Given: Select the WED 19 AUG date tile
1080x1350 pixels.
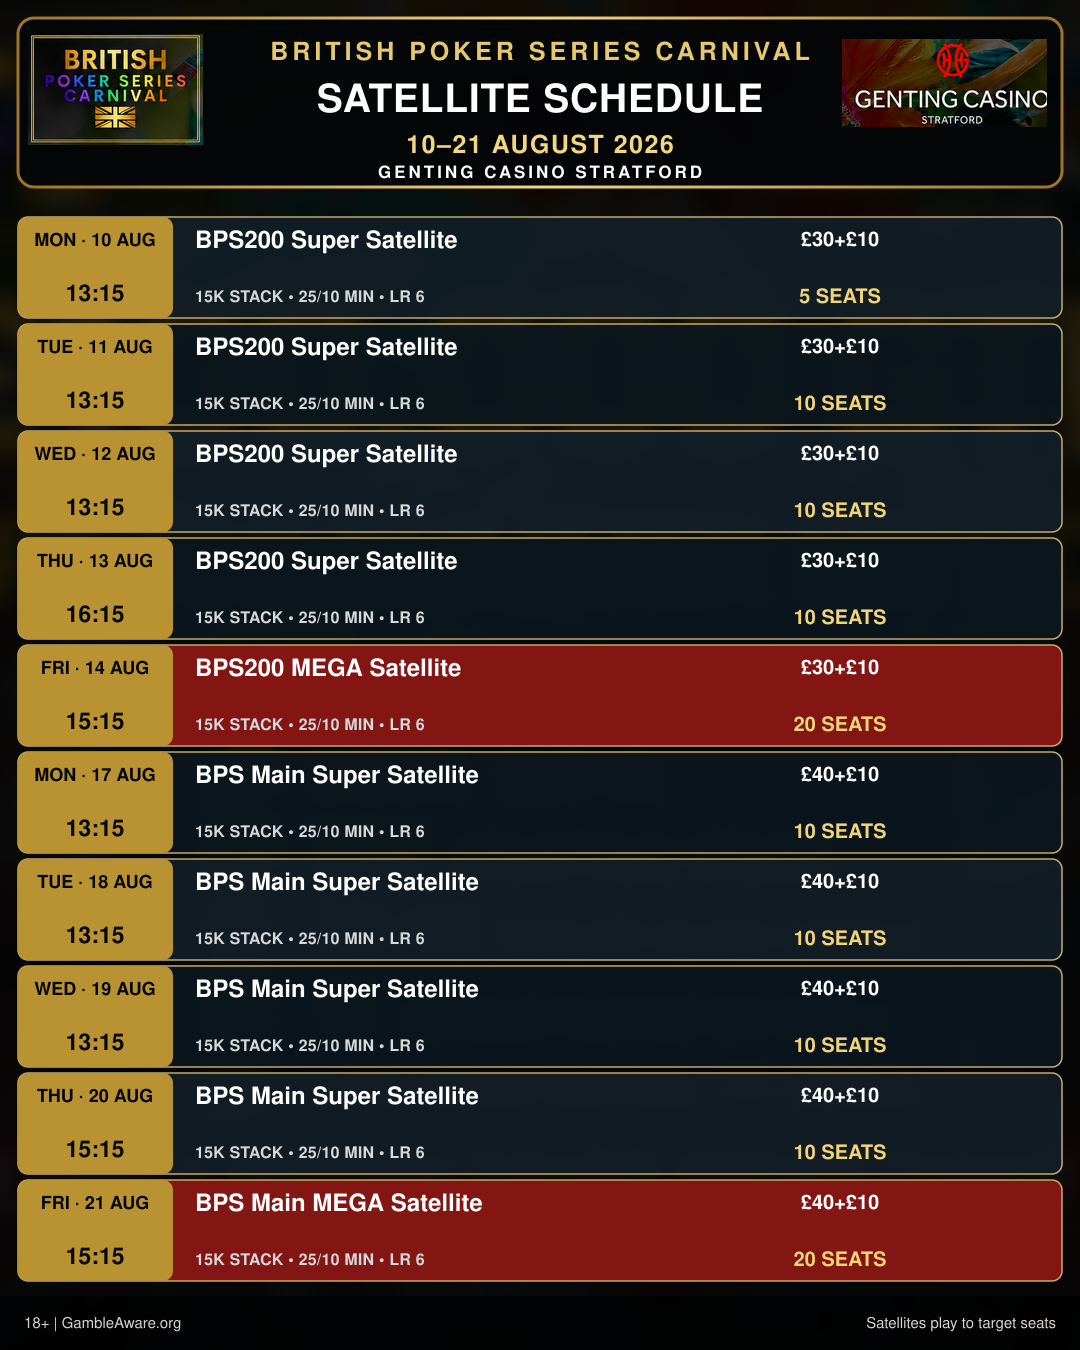Looking at the screenshot, I should pos(95,1016).
